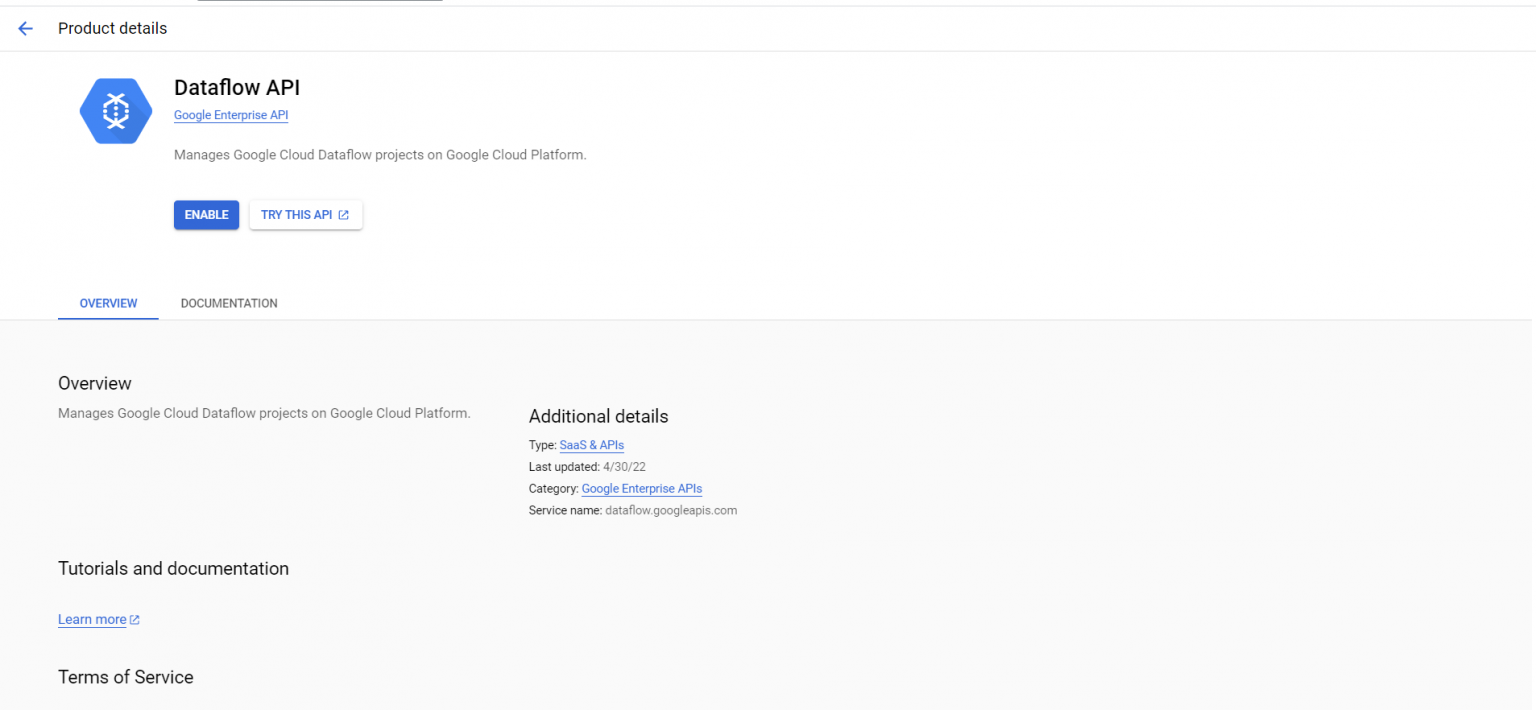Switch to the DOCUMENTATION tab

point(229,303)
